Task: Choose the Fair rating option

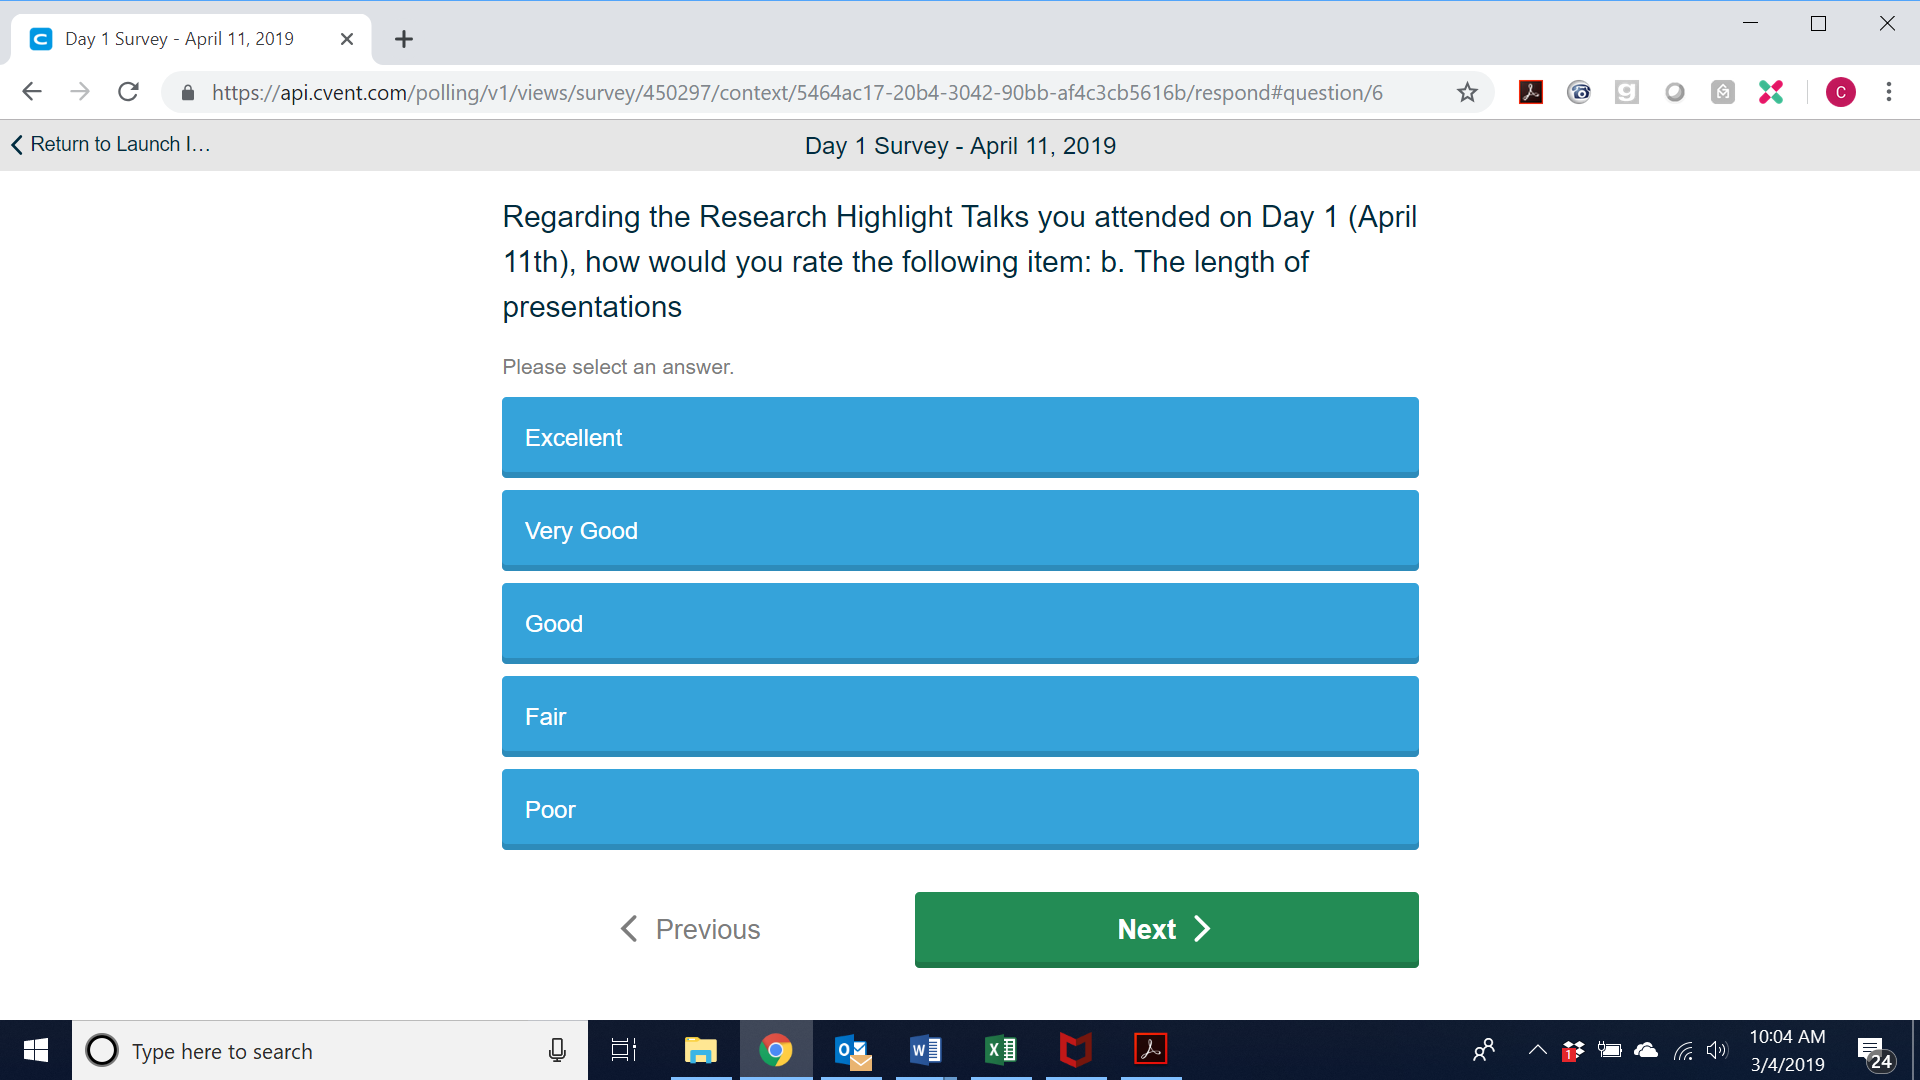Action: (x=960, y=716)
